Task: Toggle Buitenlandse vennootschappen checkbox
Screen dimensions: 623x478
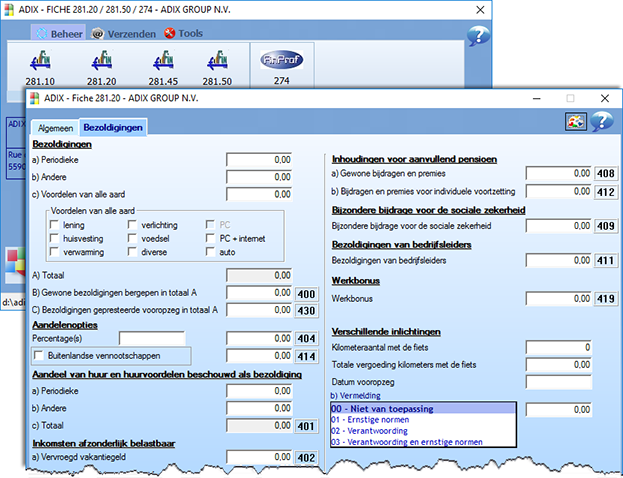Action: [x=39, y=355]
